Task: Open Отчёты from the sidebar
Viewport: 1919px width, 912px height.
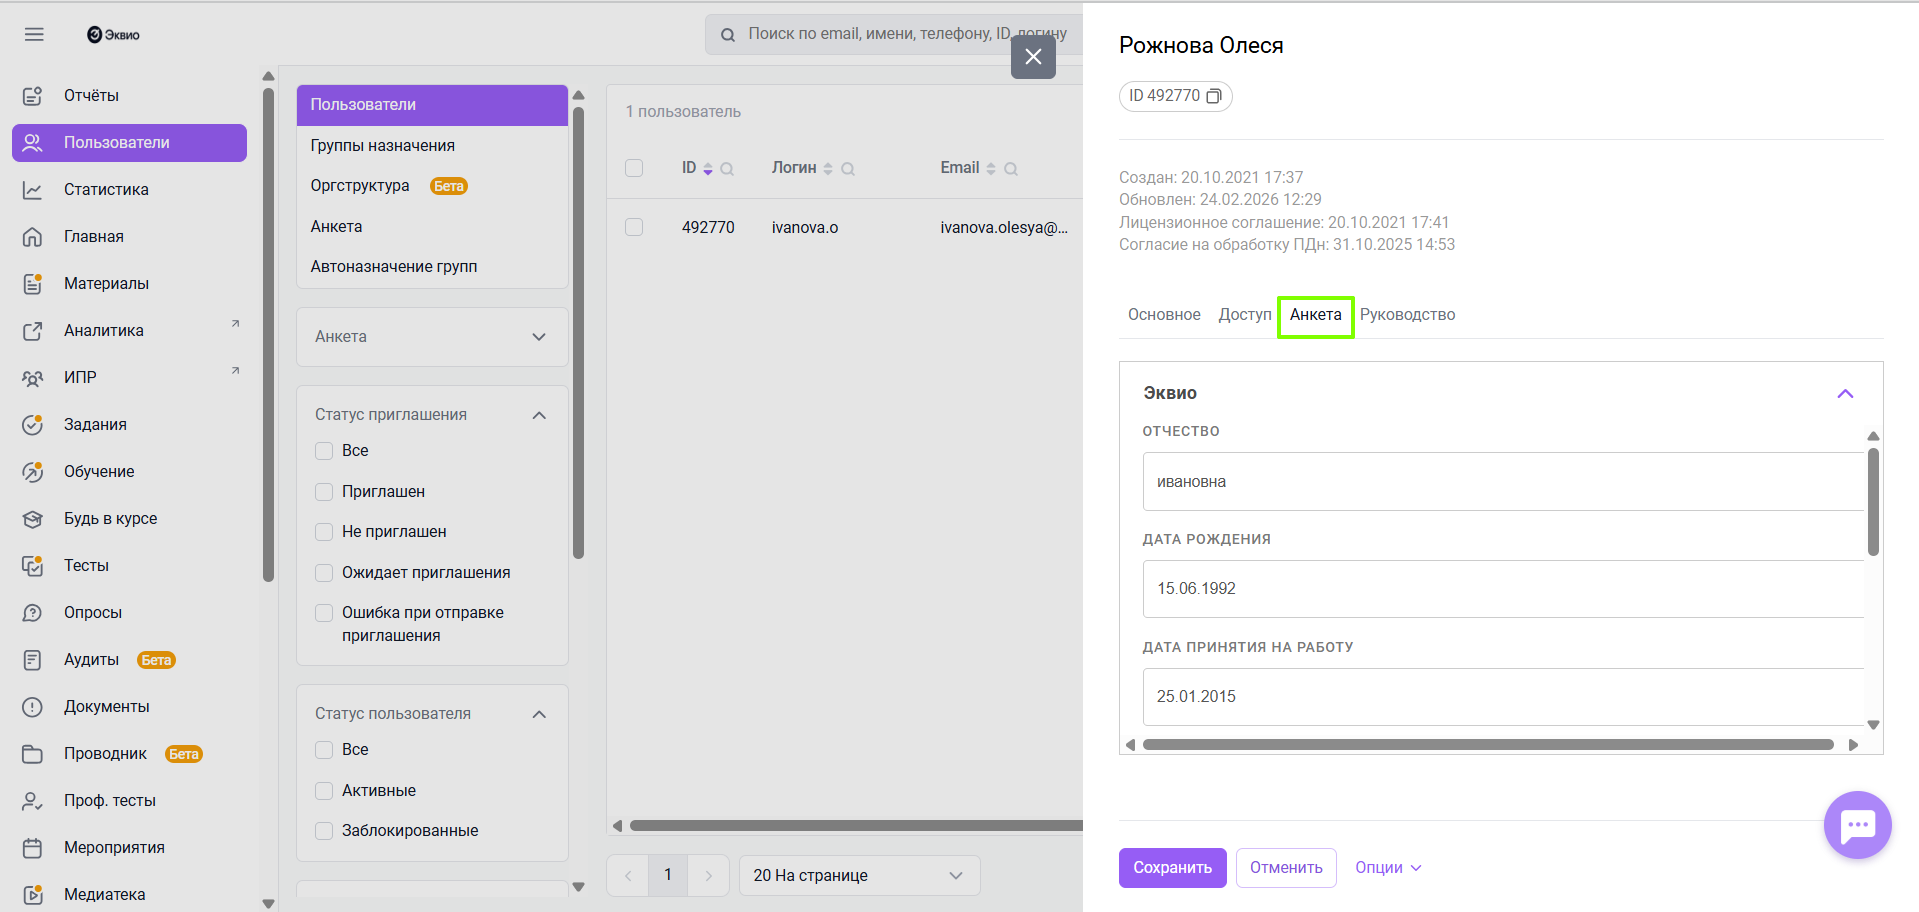Action: pyautogui.click(x=91, y=96)
